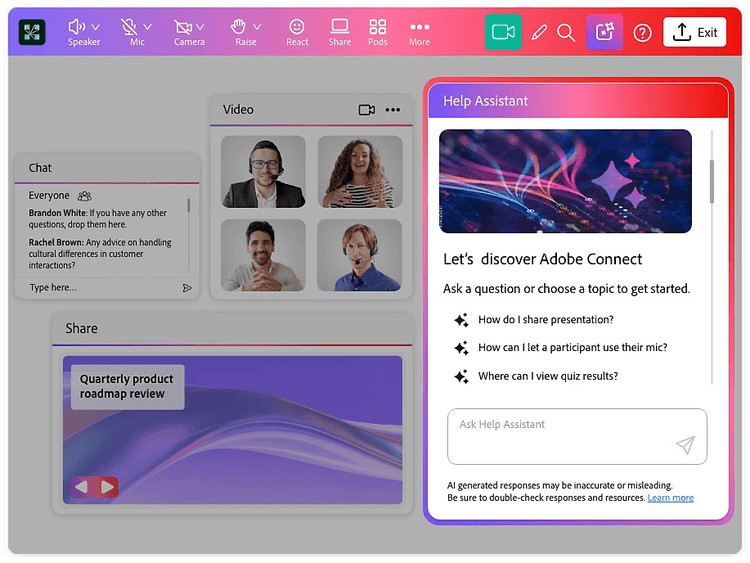Unmute the Mic icon
The image size is (750, 563).
click(129, 27)
